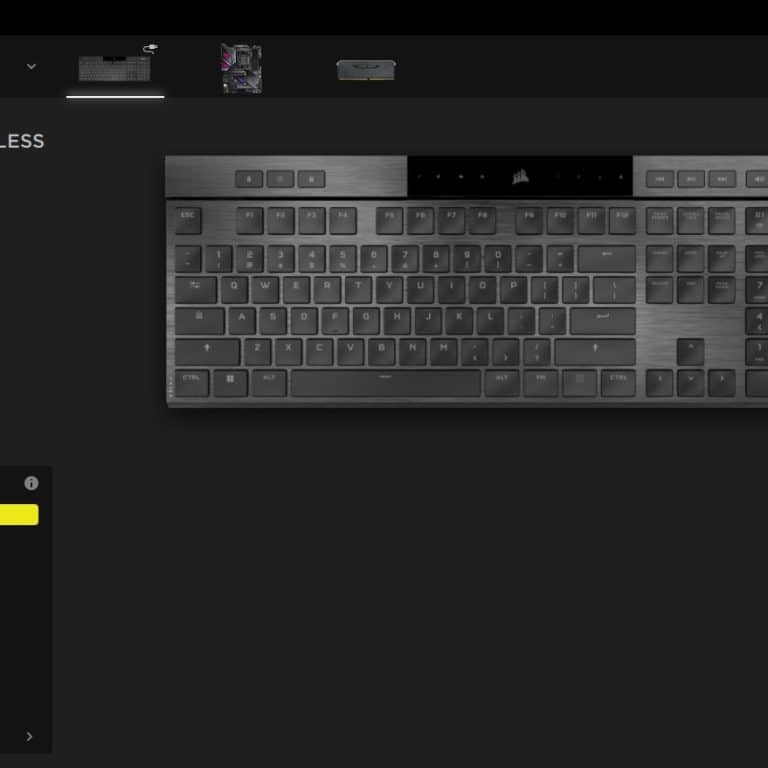
Task: Select the brightness key on the keyboard top bar
Action: pyautogui.click(x=280, y=179)
